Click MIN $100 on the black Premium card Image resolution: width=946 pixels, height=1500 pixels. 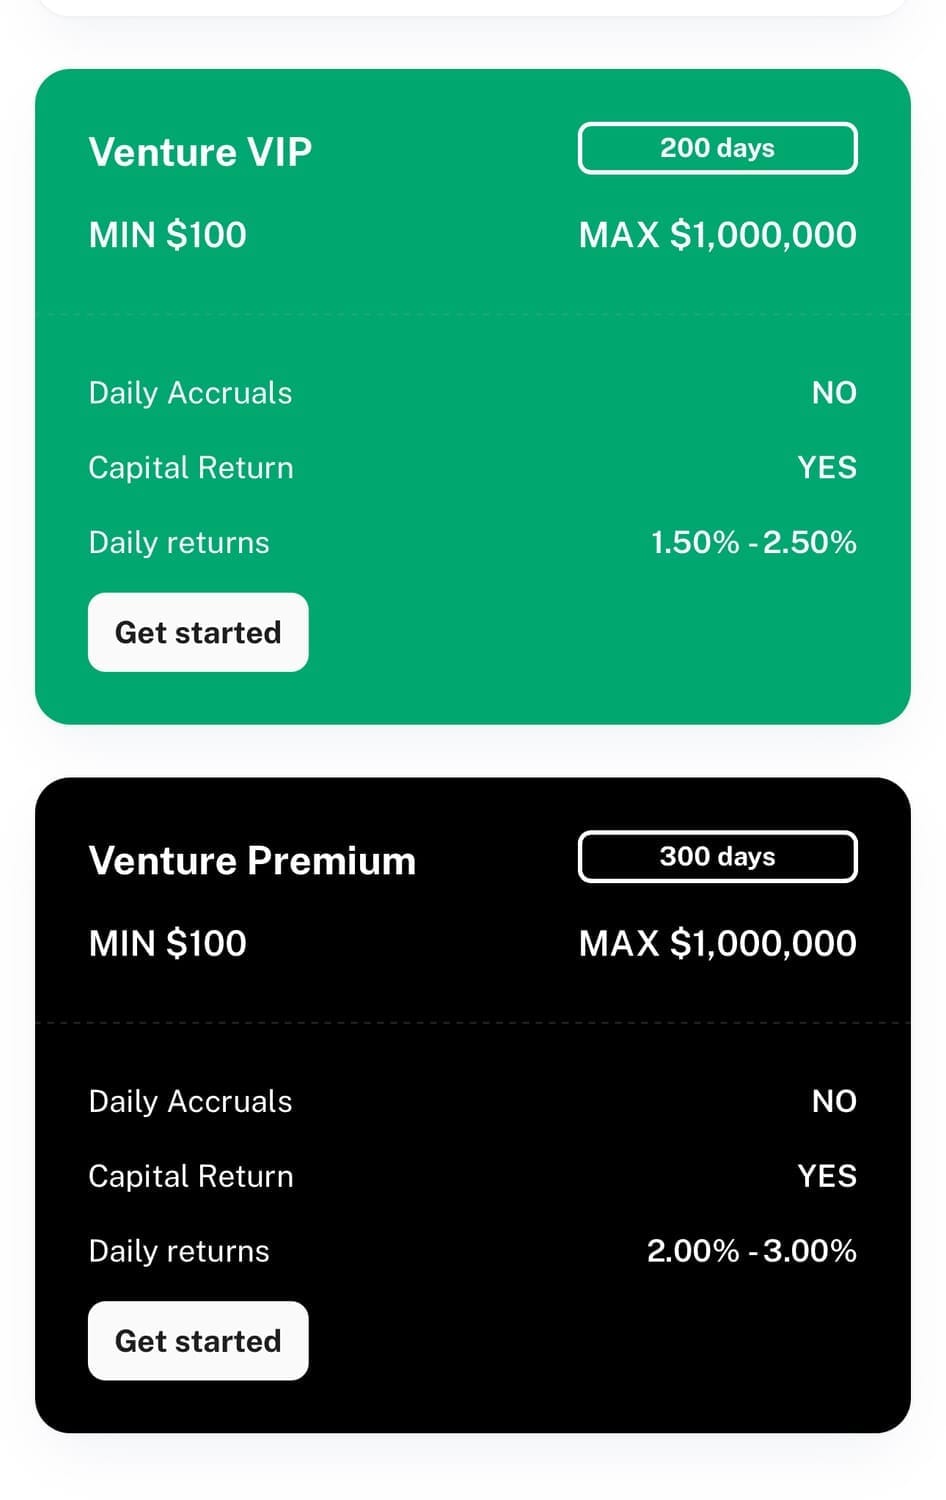tap(167, 943)
